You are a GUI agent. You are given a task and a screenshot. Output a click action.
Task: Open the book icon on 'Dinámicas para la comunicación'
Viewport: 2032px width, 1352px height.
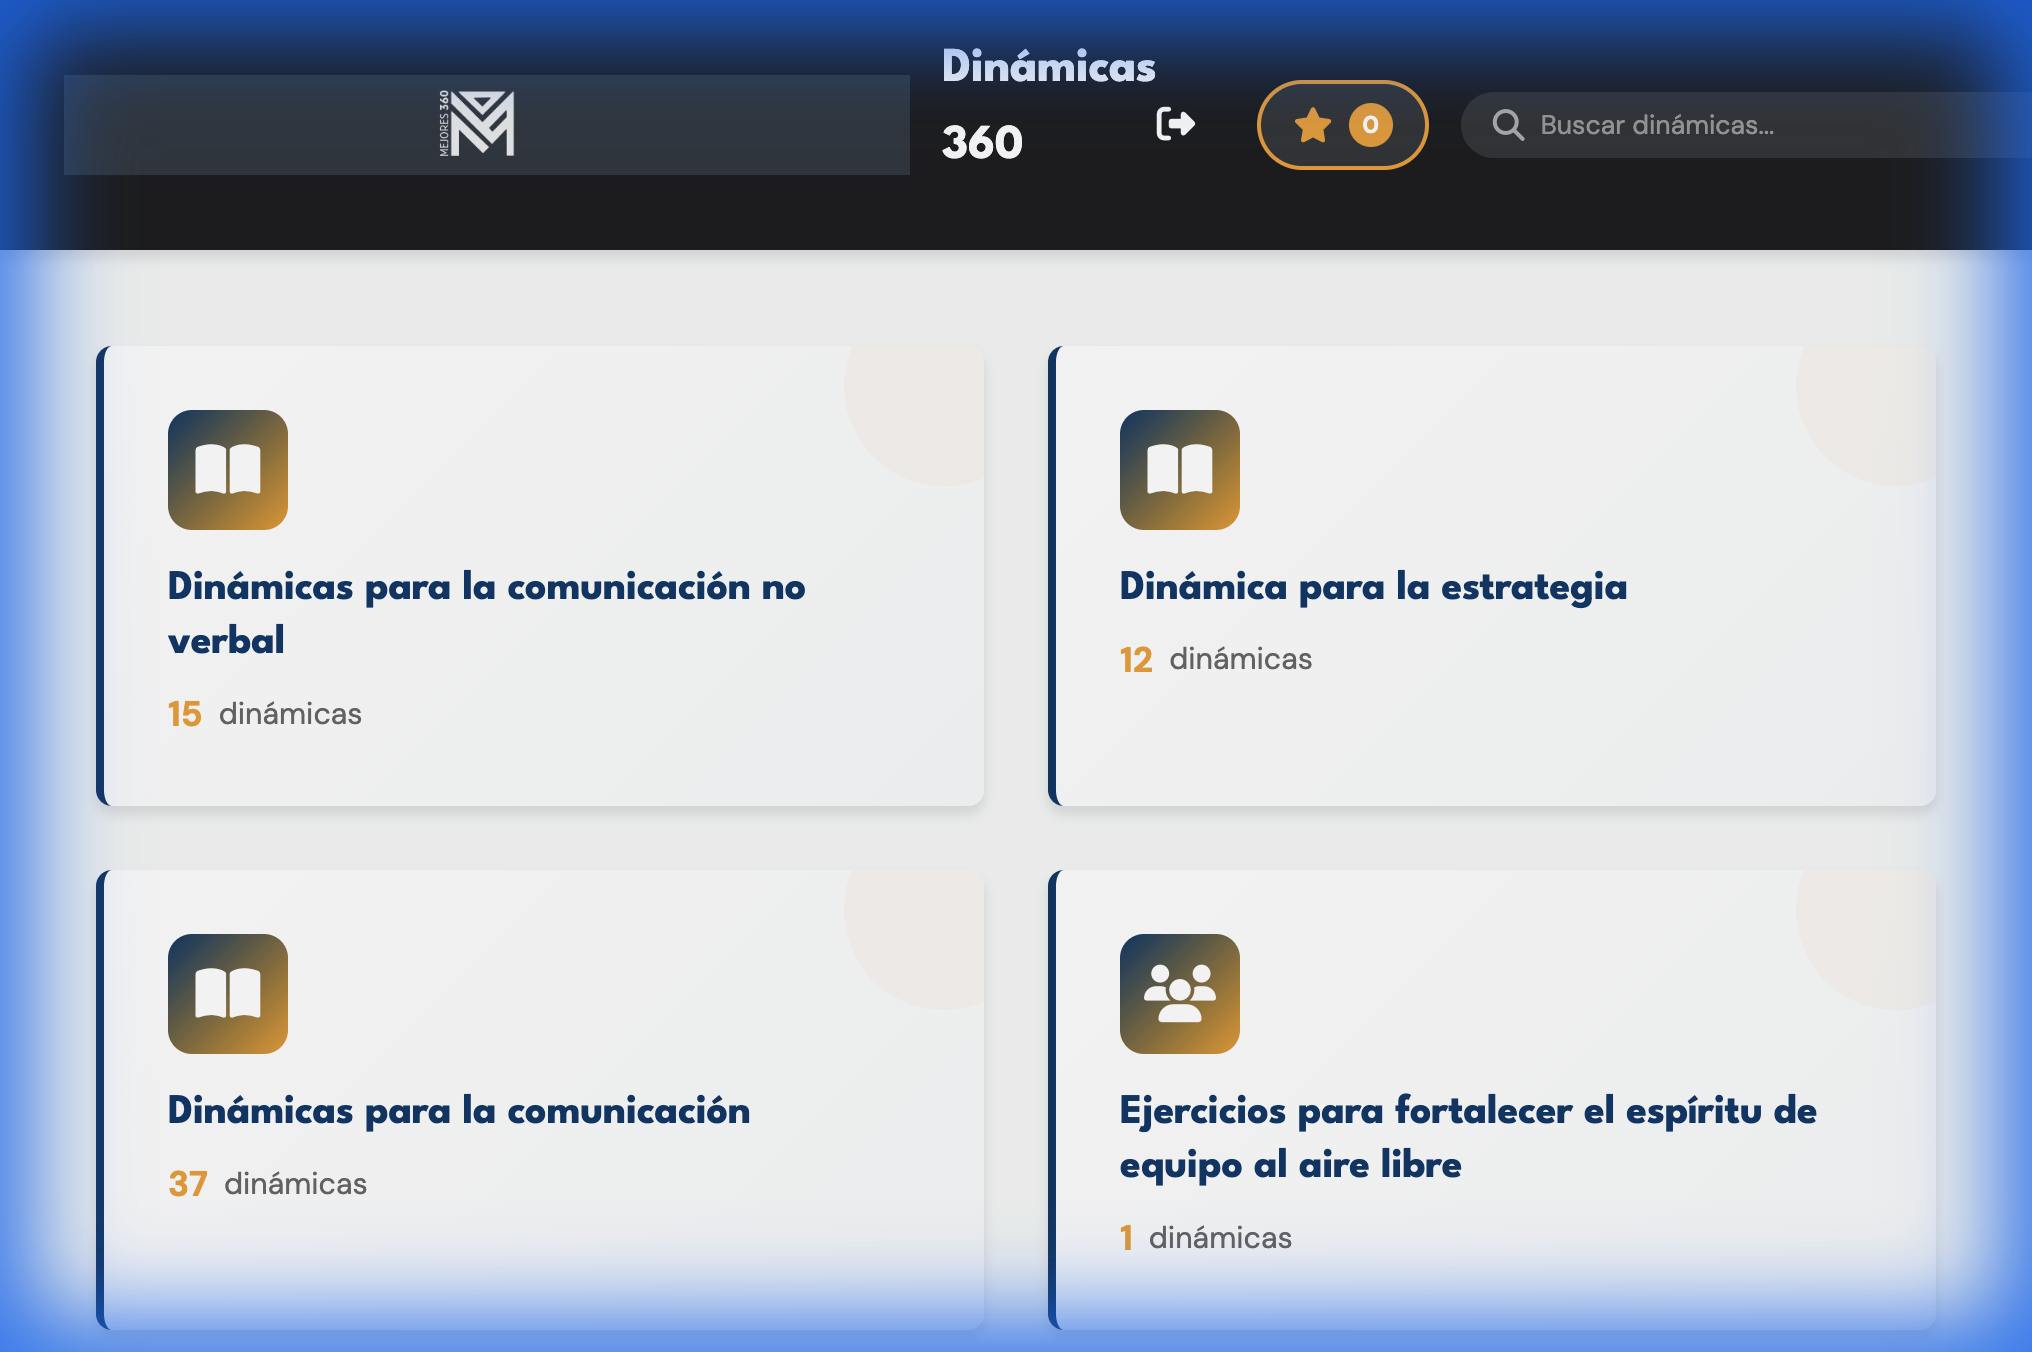227,994
